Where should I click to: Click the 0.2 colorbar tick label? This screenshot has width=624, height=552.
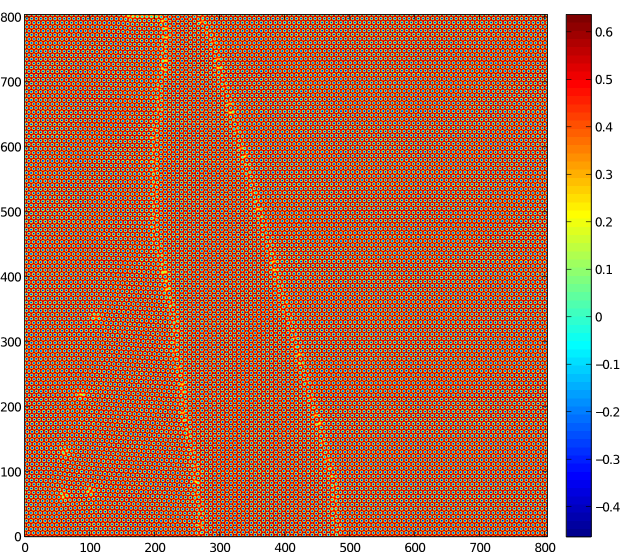(x=604, y=222)
